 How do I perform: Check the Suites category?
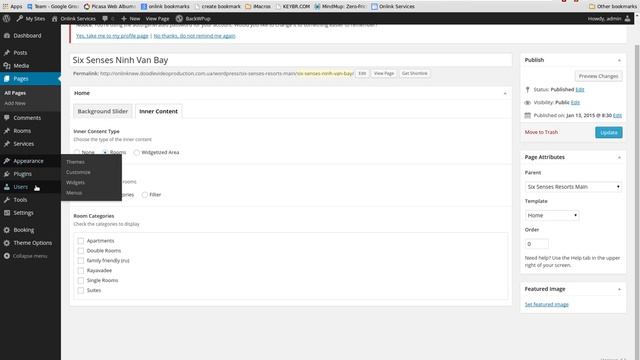[x=81, y=290]
